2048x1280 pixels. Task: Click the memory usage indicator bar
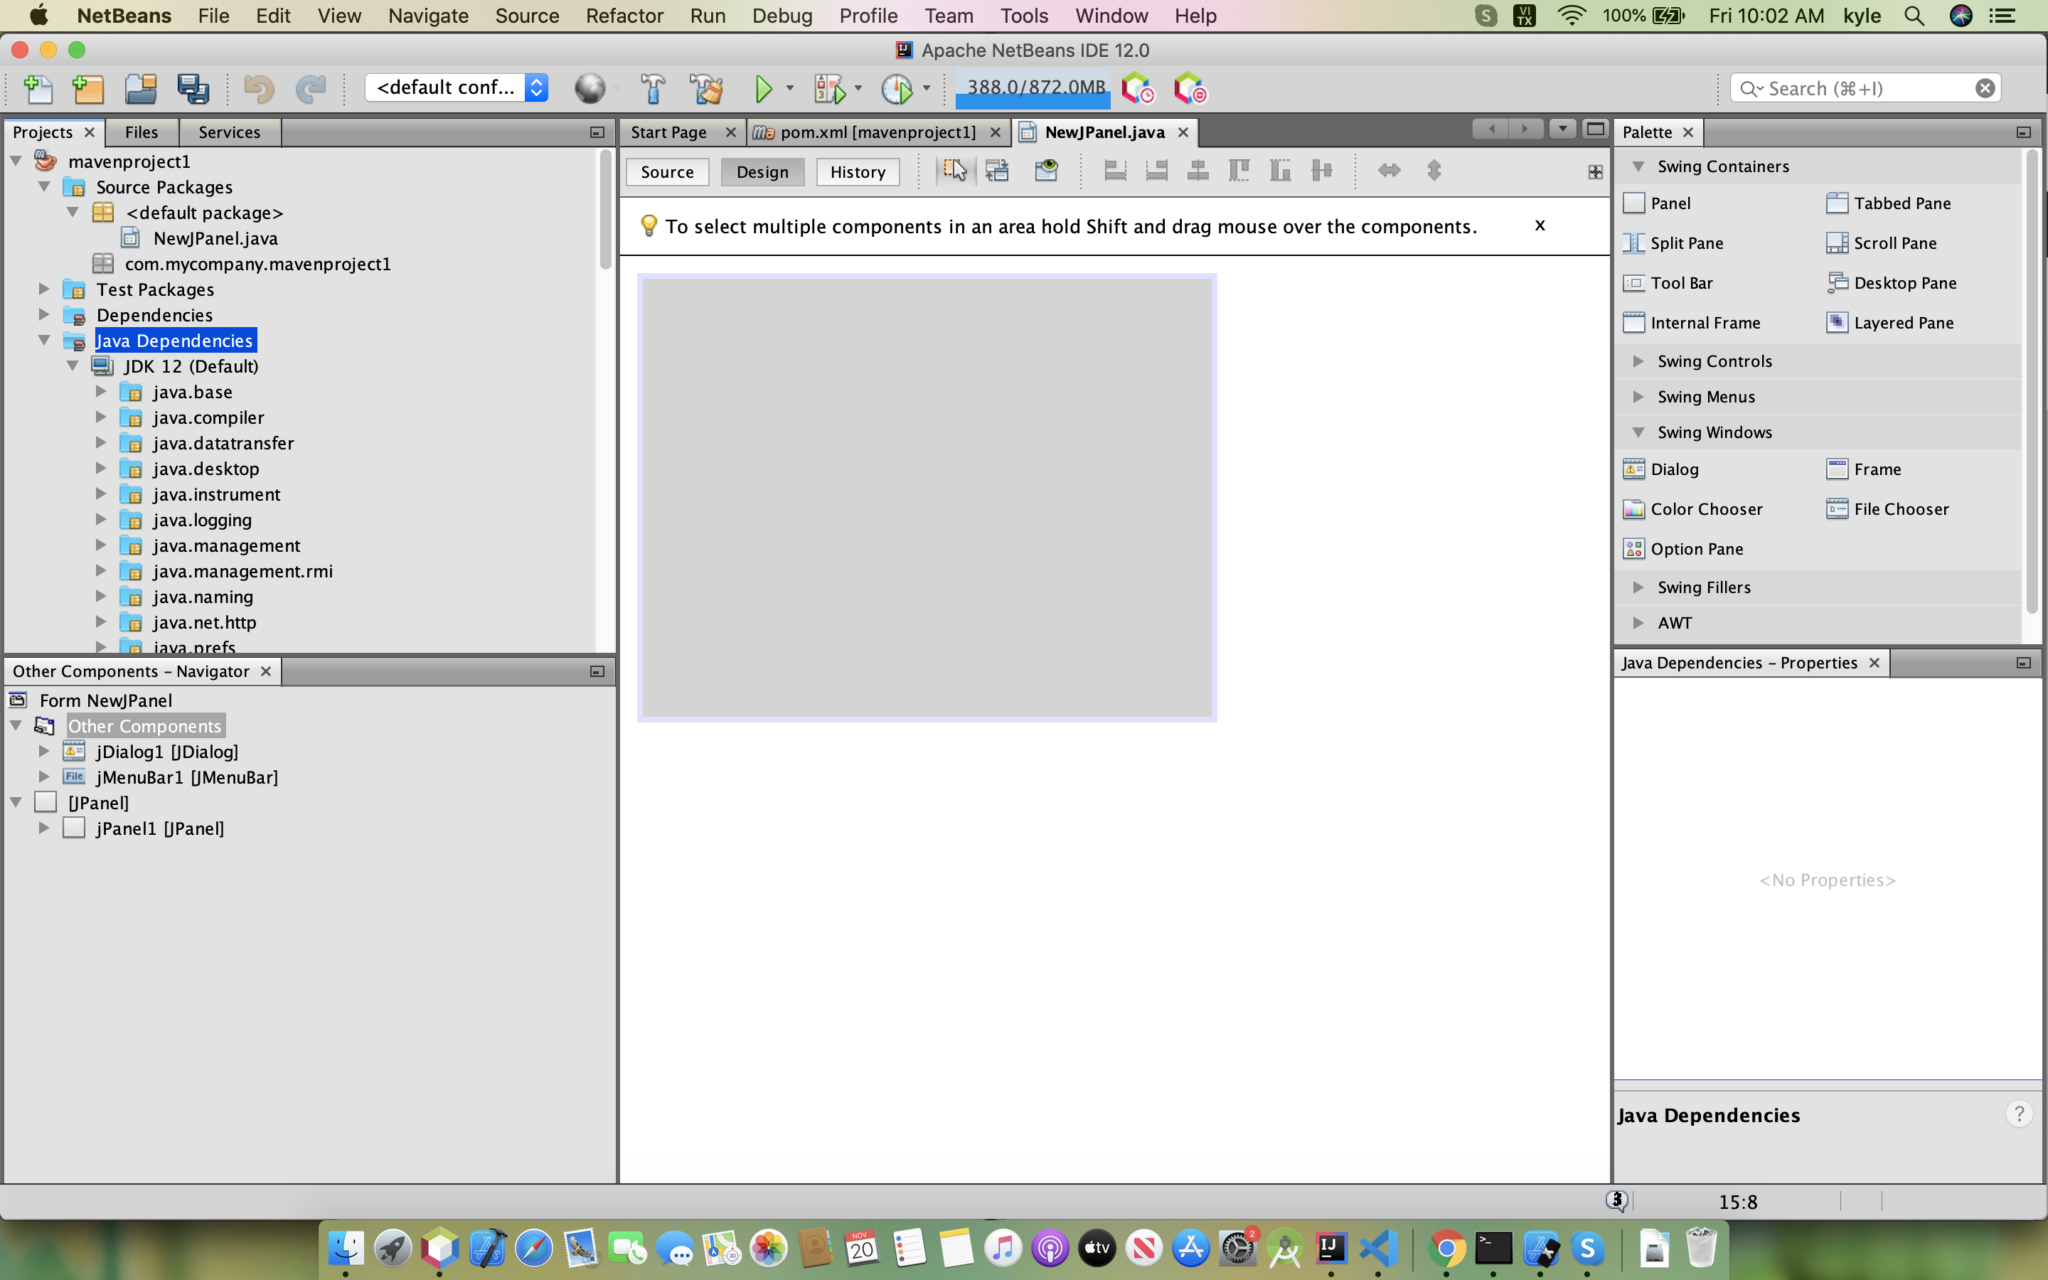(1034, 88)
